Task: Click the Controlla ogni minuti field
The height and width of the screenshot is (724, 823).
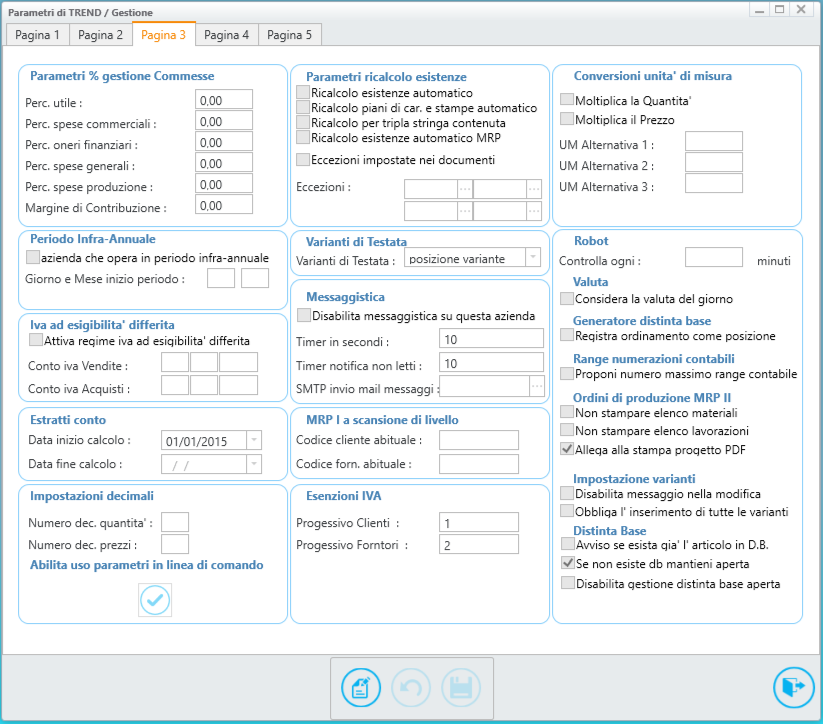Action: coord(714,257)
